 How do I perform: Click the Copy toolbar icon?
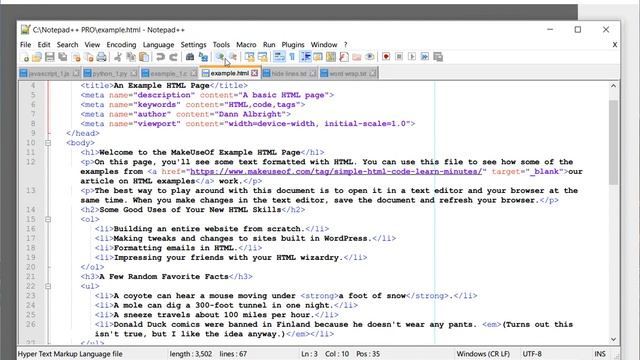coord(131,57)
